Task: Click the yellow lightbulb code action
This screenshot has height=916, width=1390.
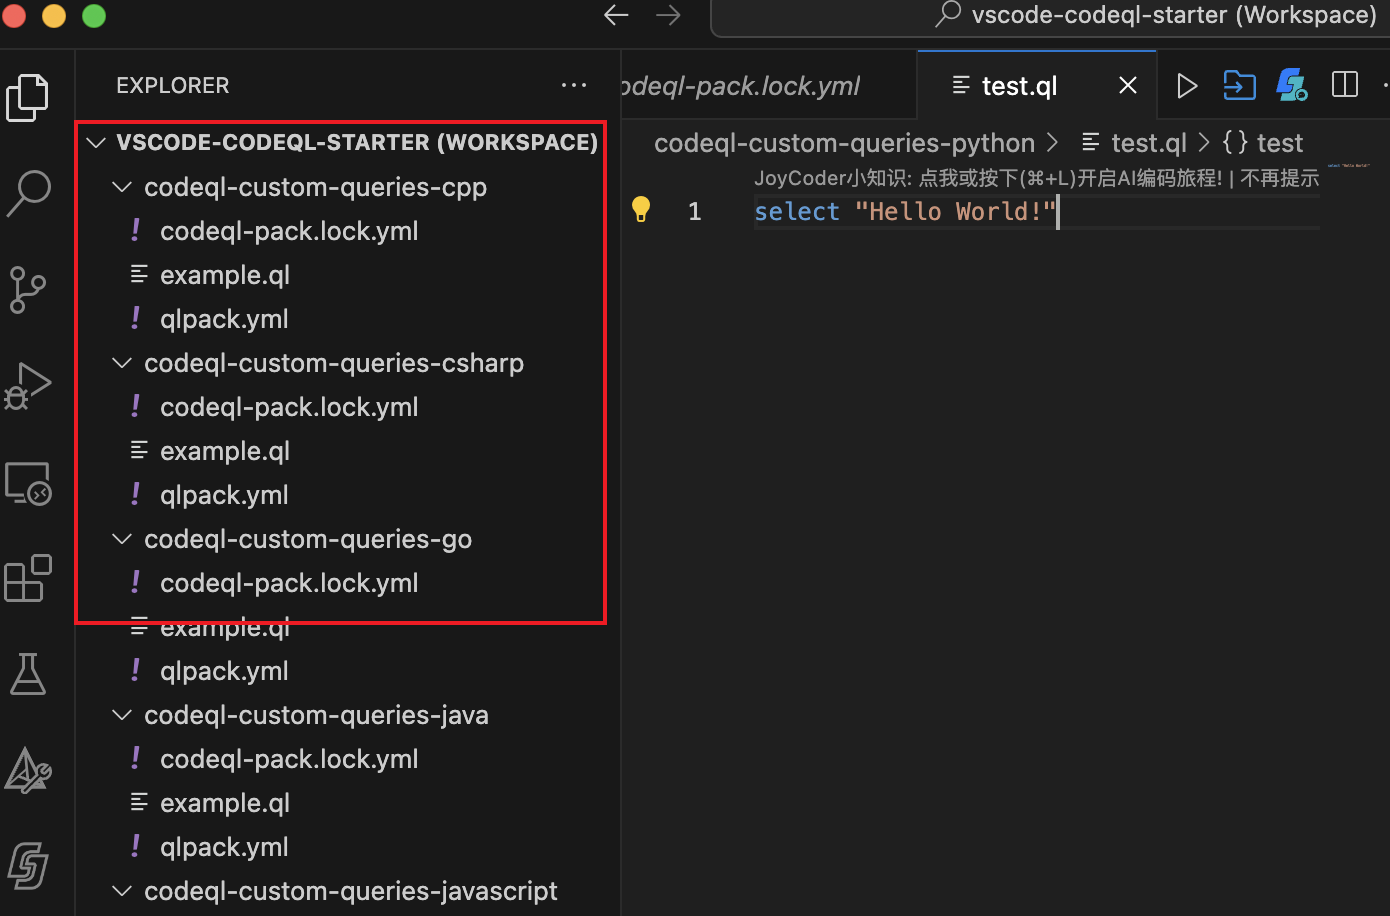Action: click(x=641, y=210)
